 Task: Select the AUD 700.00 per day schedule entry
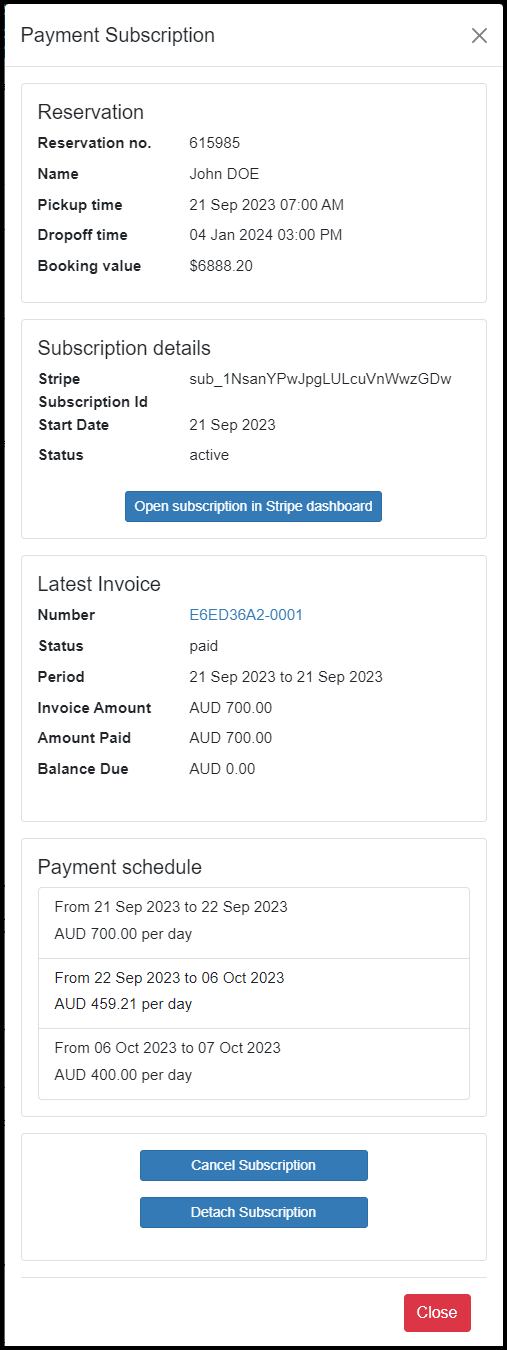click(254, 923)
